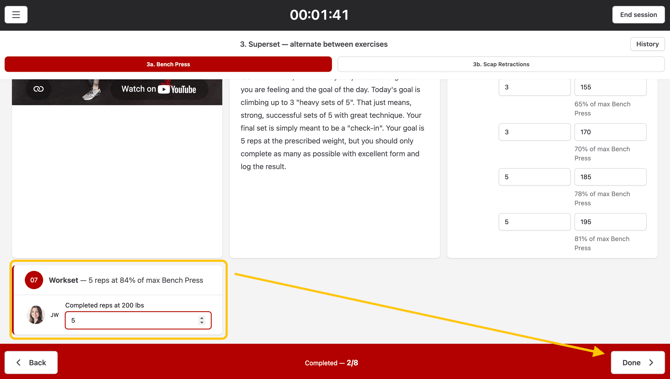Click '81% of max Bench Press' label
This screenshot has height=379, width=670.
pos(602,243)
